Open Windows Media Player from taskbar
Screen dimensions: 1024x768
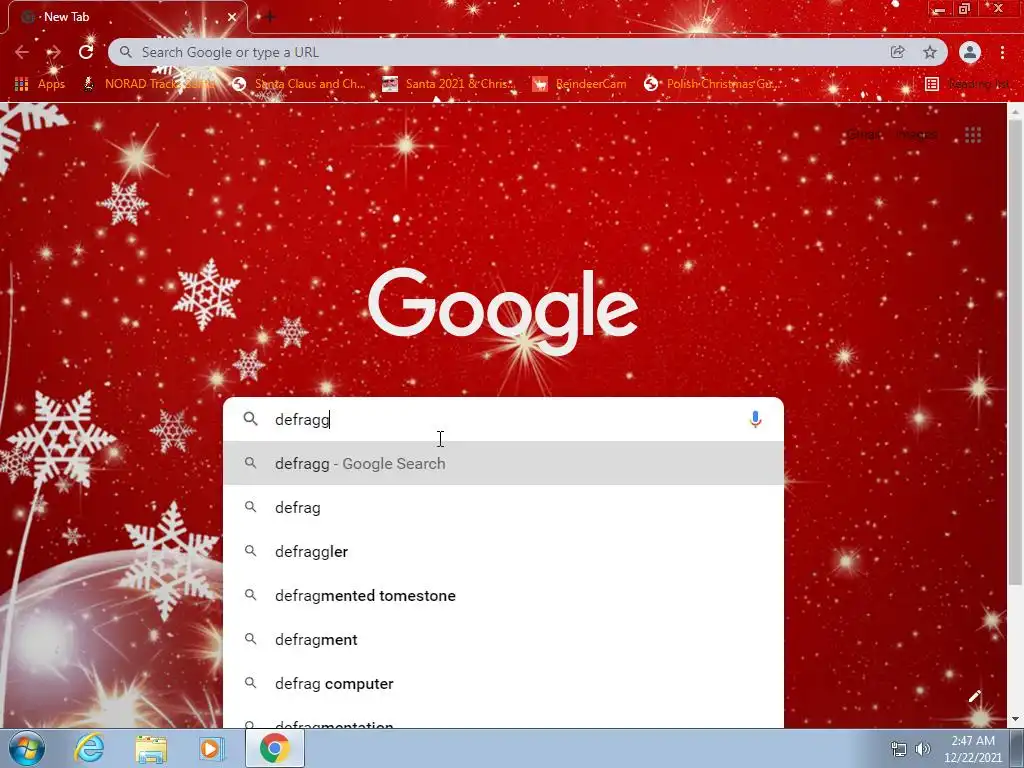pos(212,748)
